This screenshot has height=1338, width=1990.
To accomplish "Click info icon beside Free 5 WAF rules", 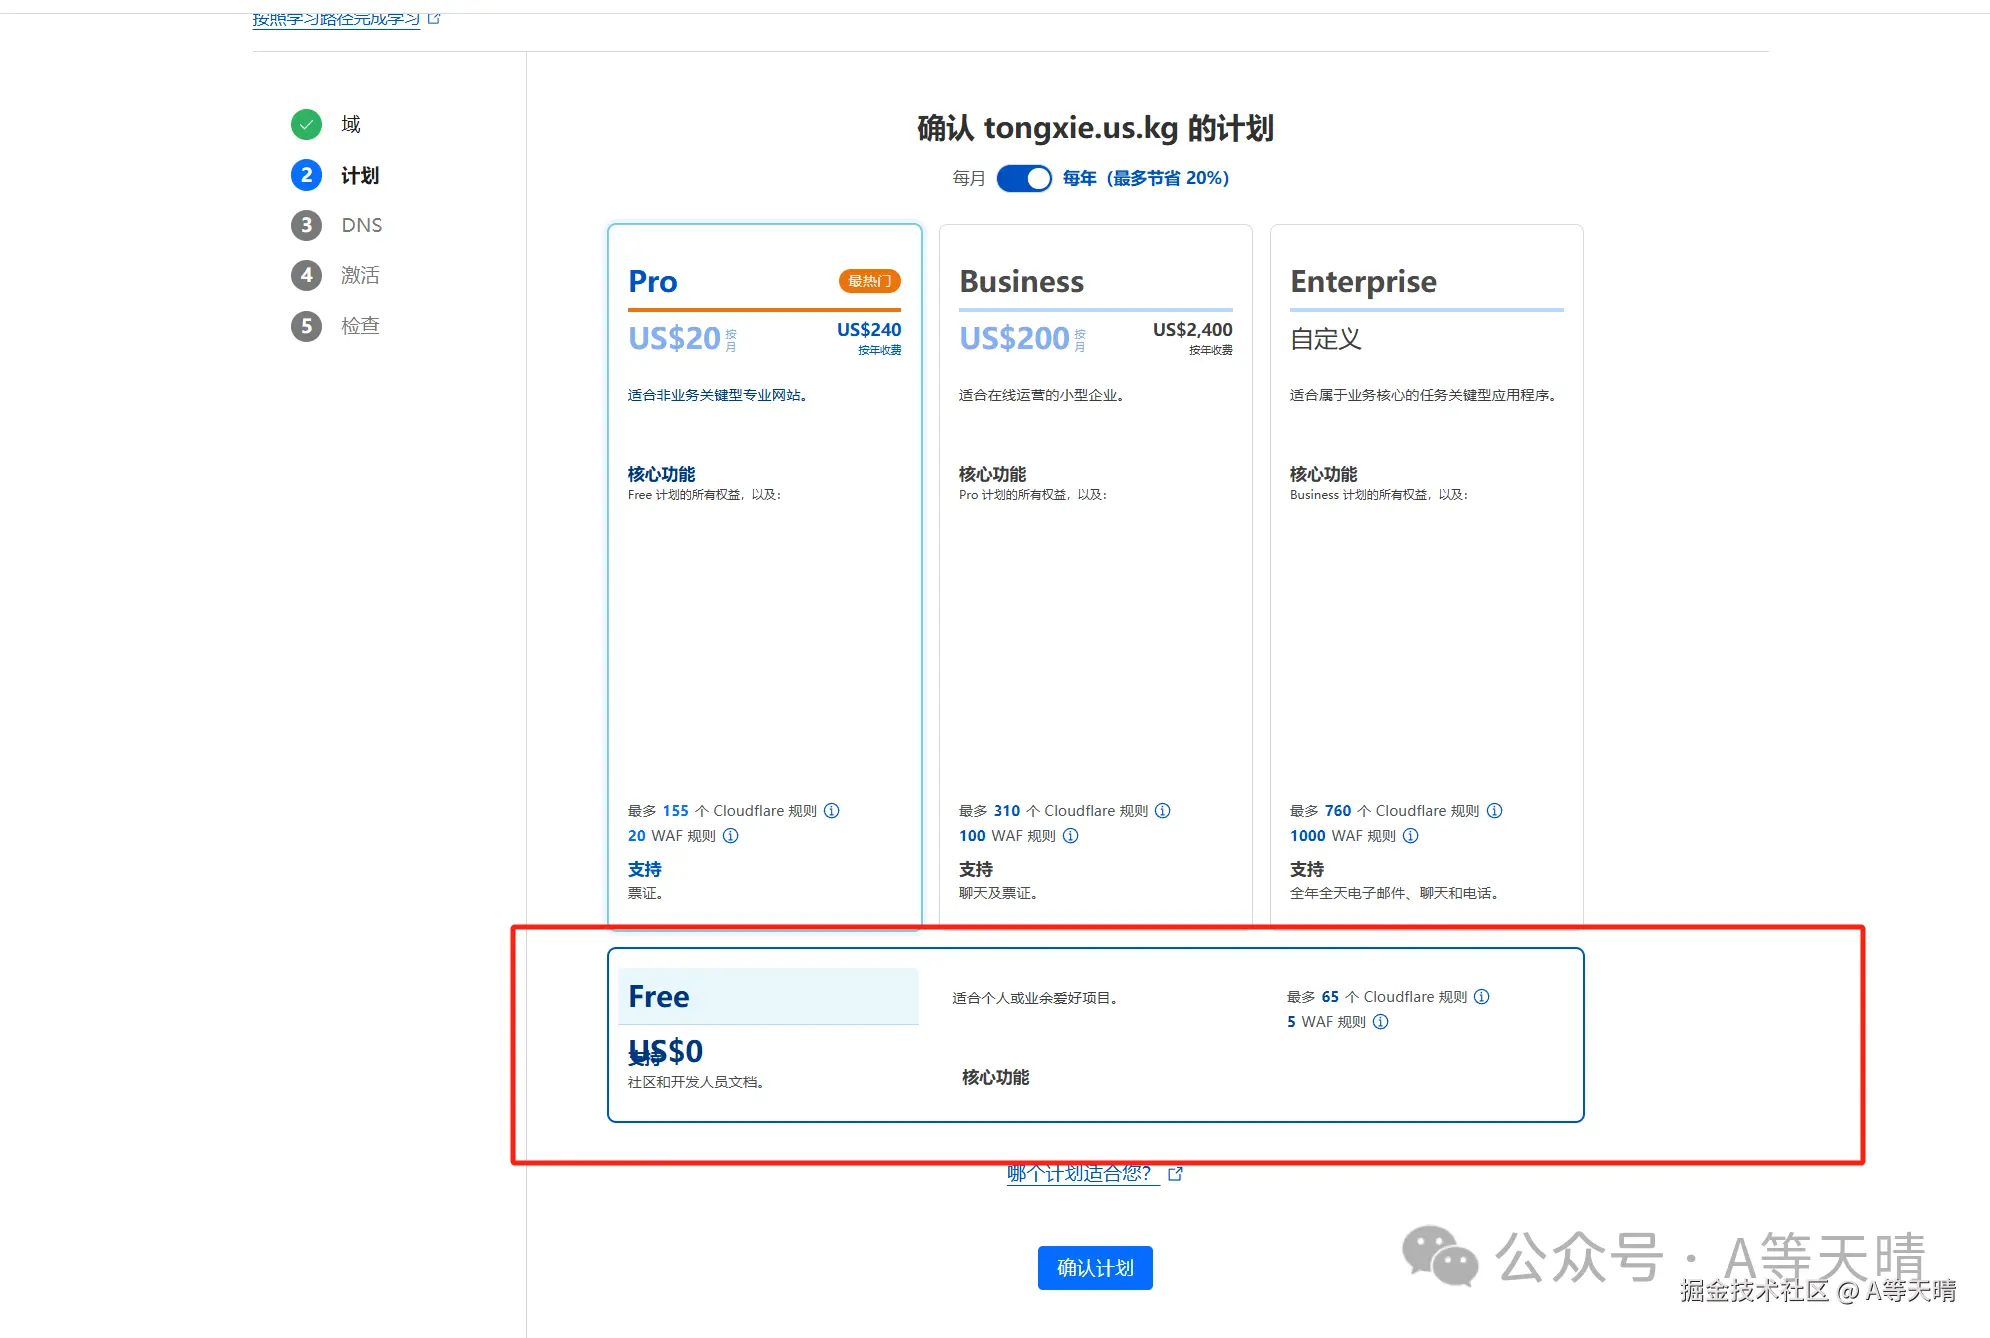I will (x=1381, y=1022).
